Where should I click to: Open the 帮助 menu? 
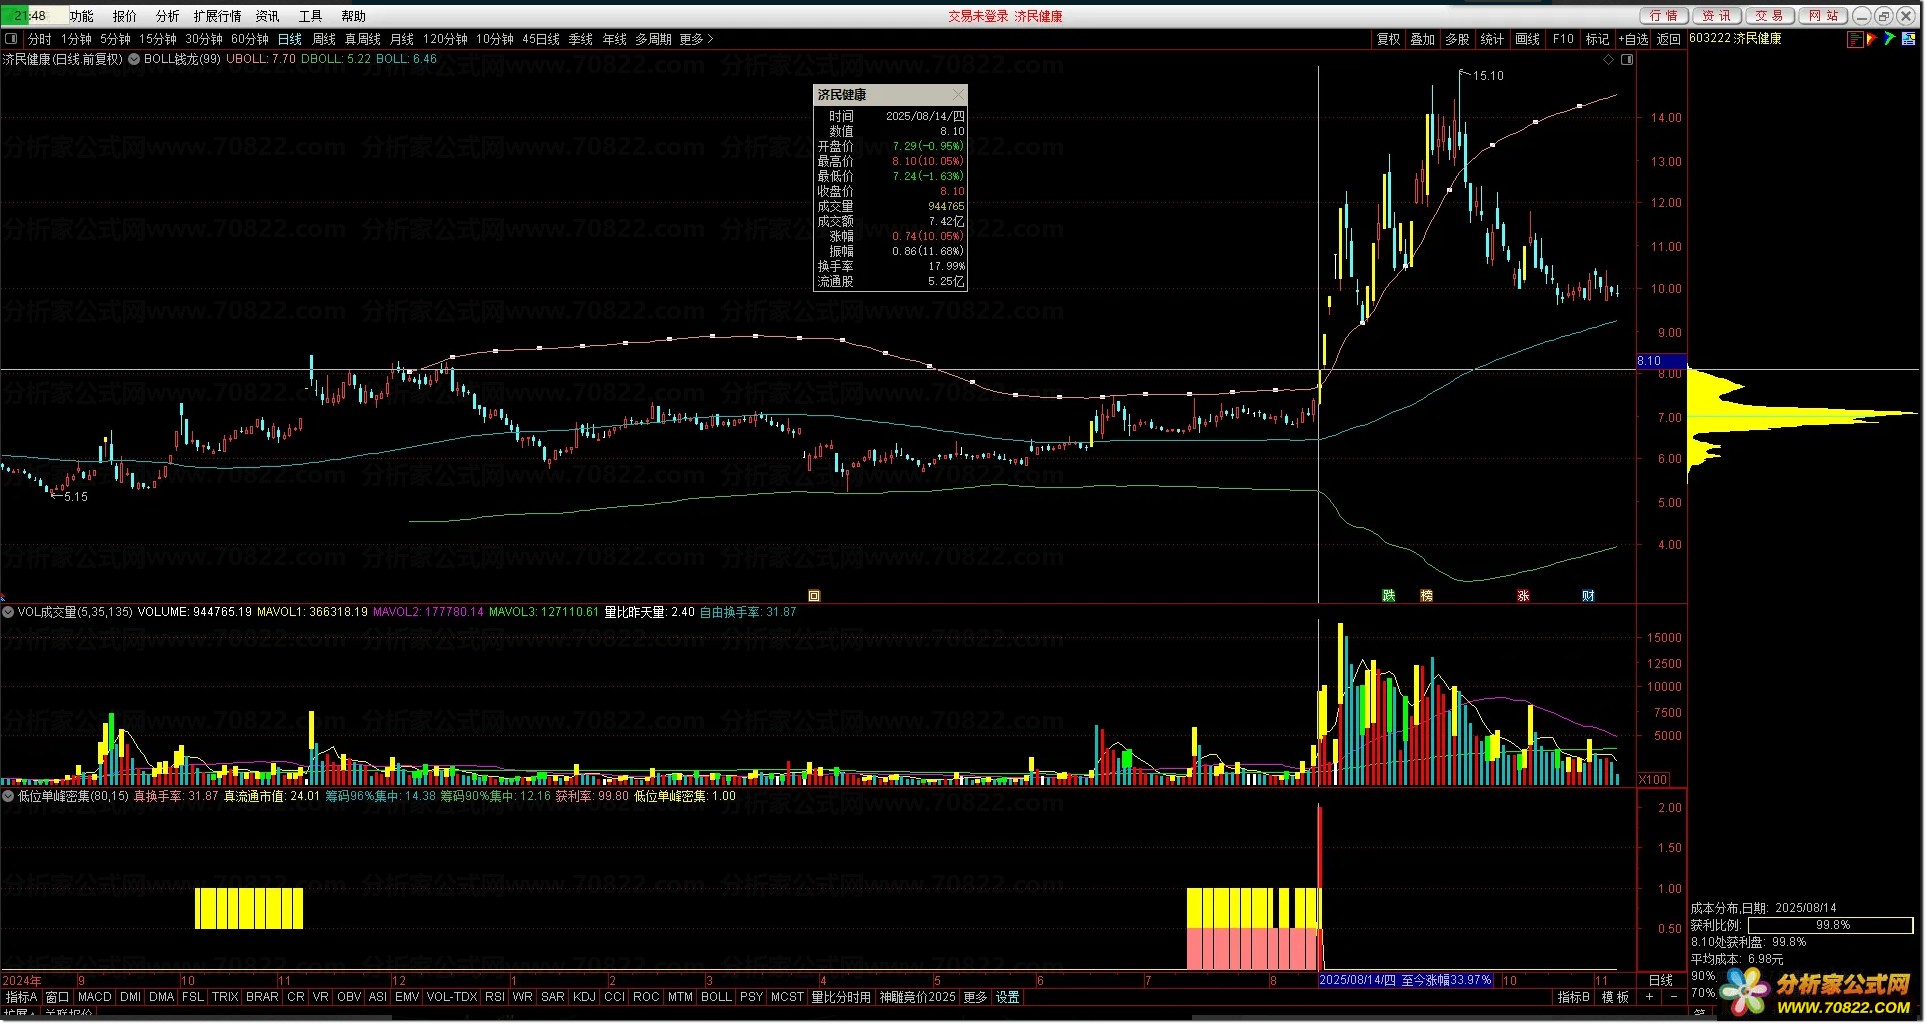(x=354, y=16)
